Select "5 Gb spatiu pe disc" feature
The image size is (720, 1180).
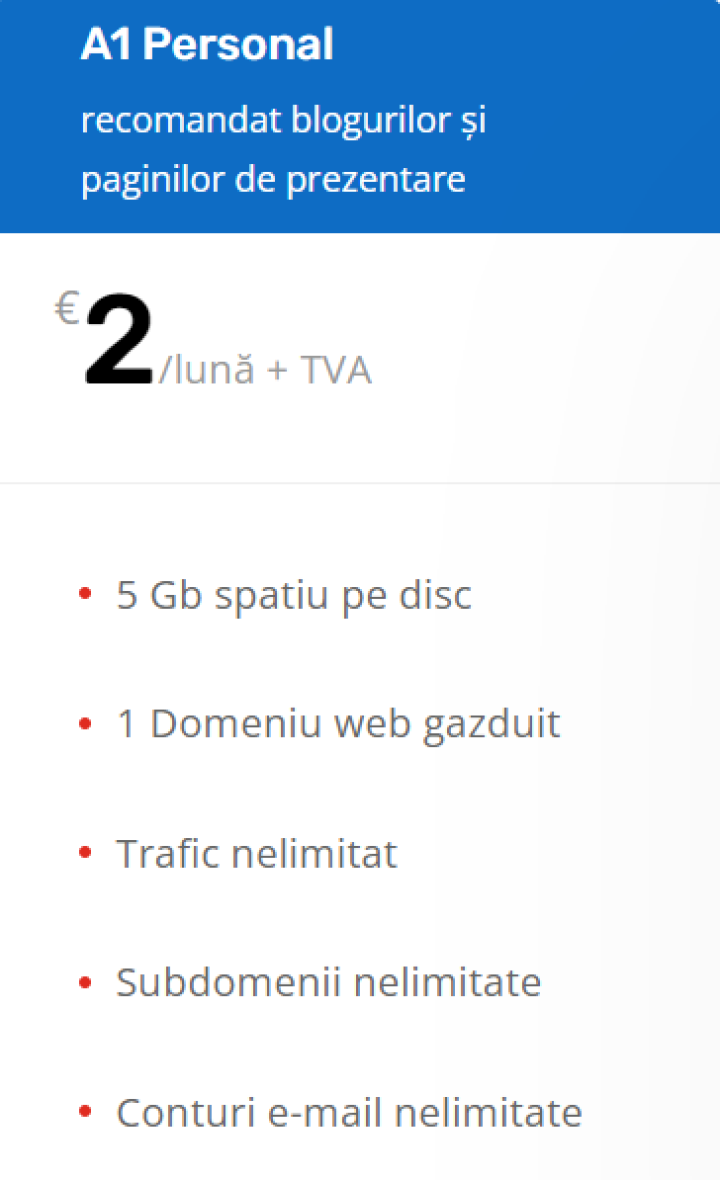294,595
